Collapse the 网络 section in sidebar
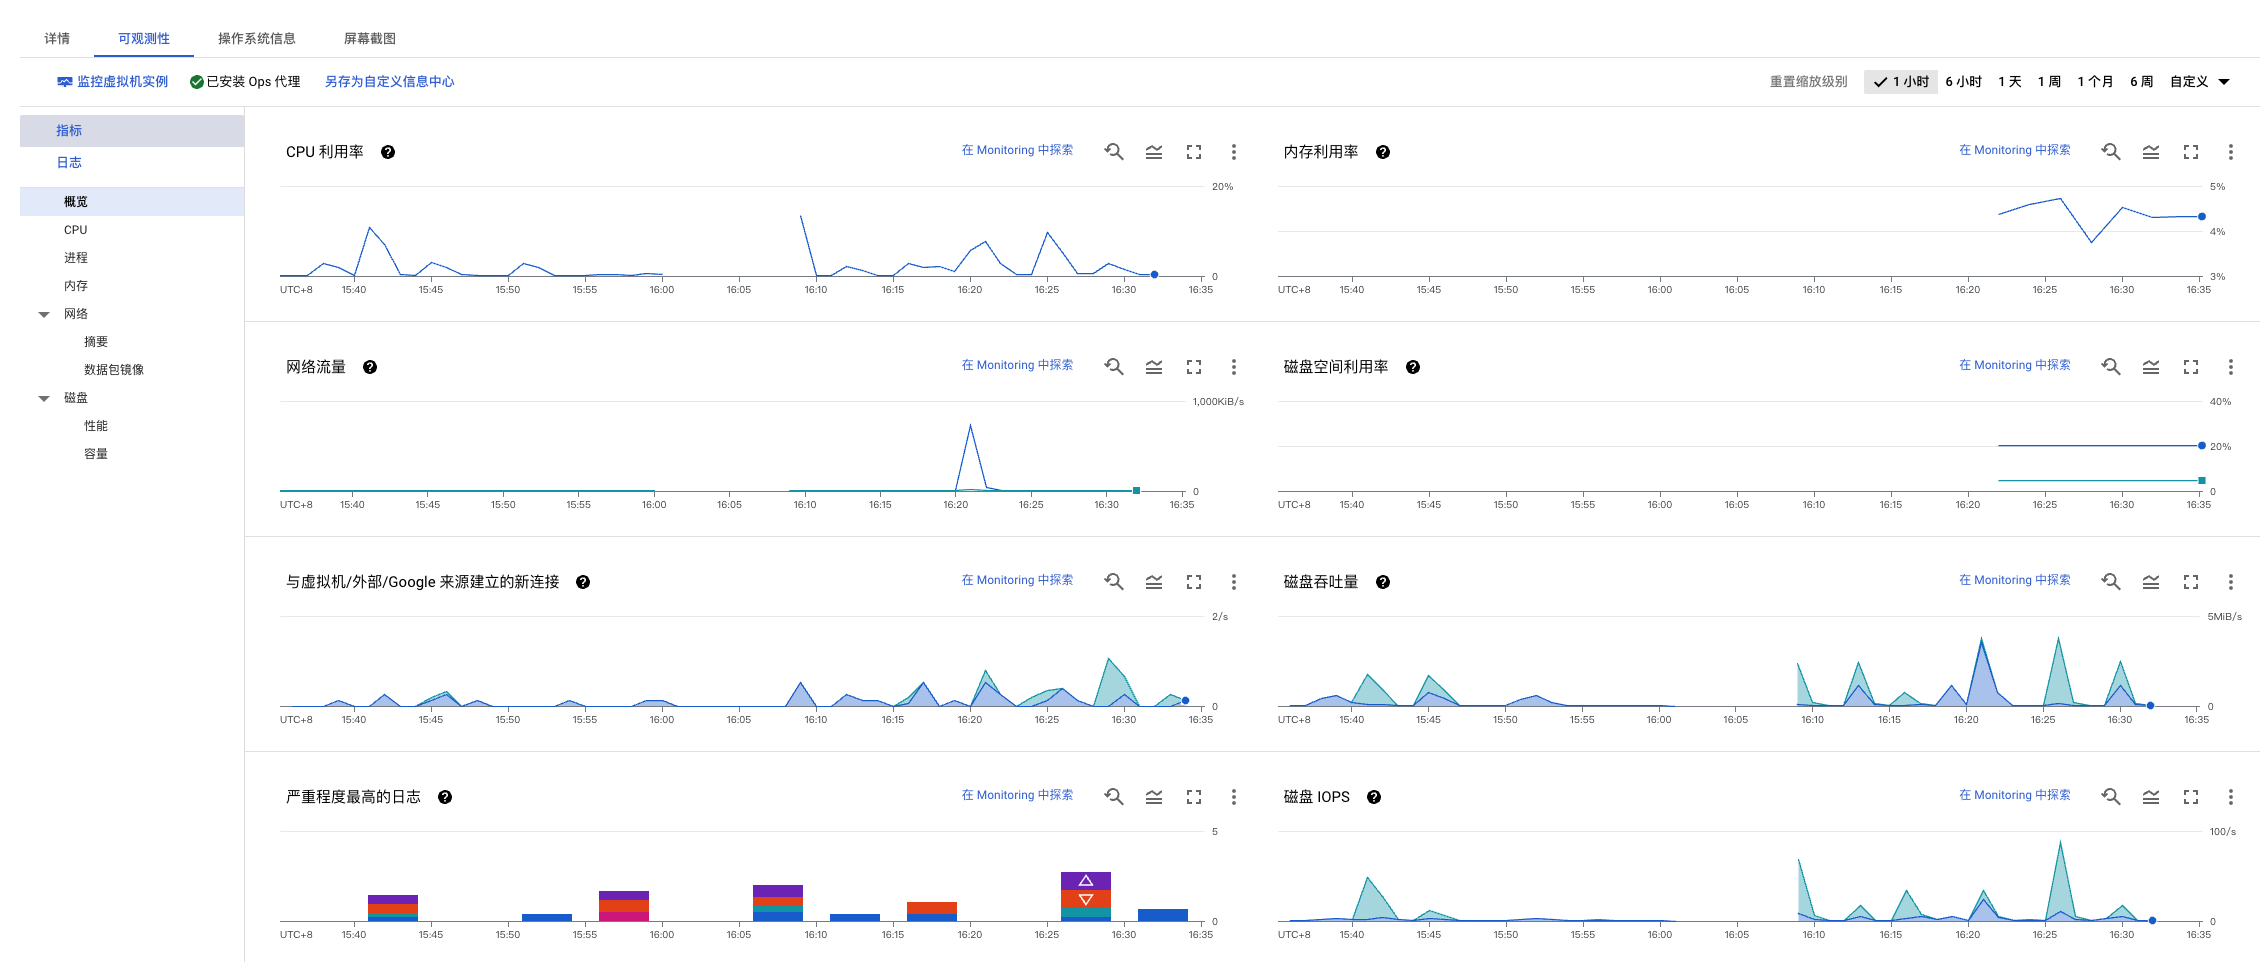 [x=44, y=314]
